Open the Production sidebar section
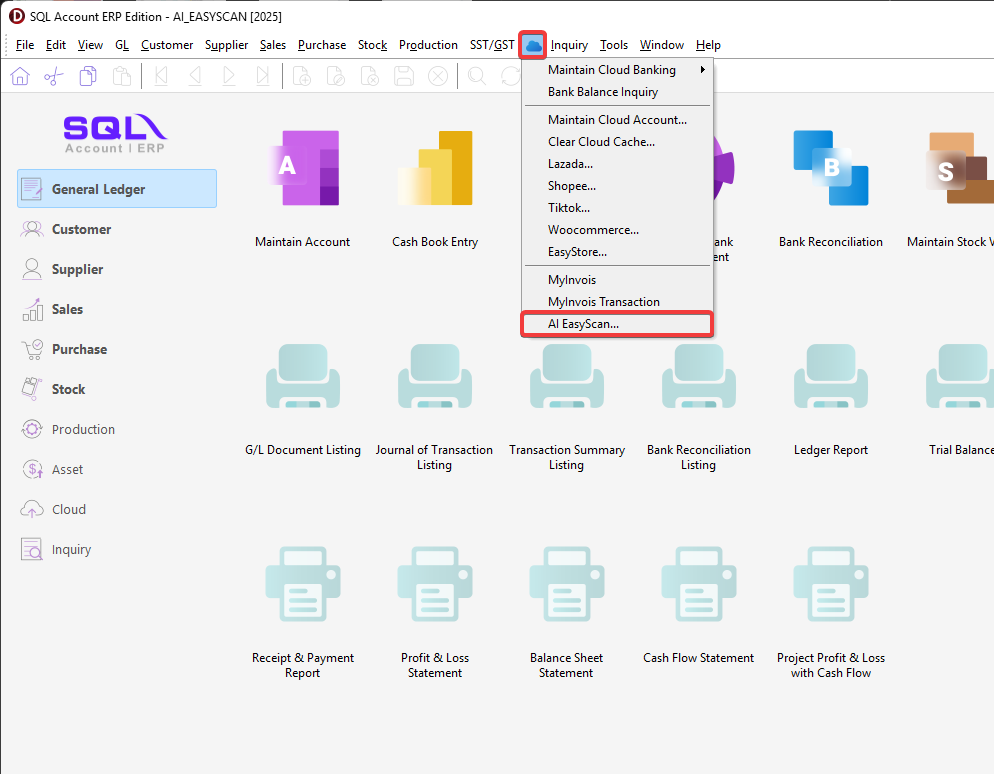 [83, 429]
